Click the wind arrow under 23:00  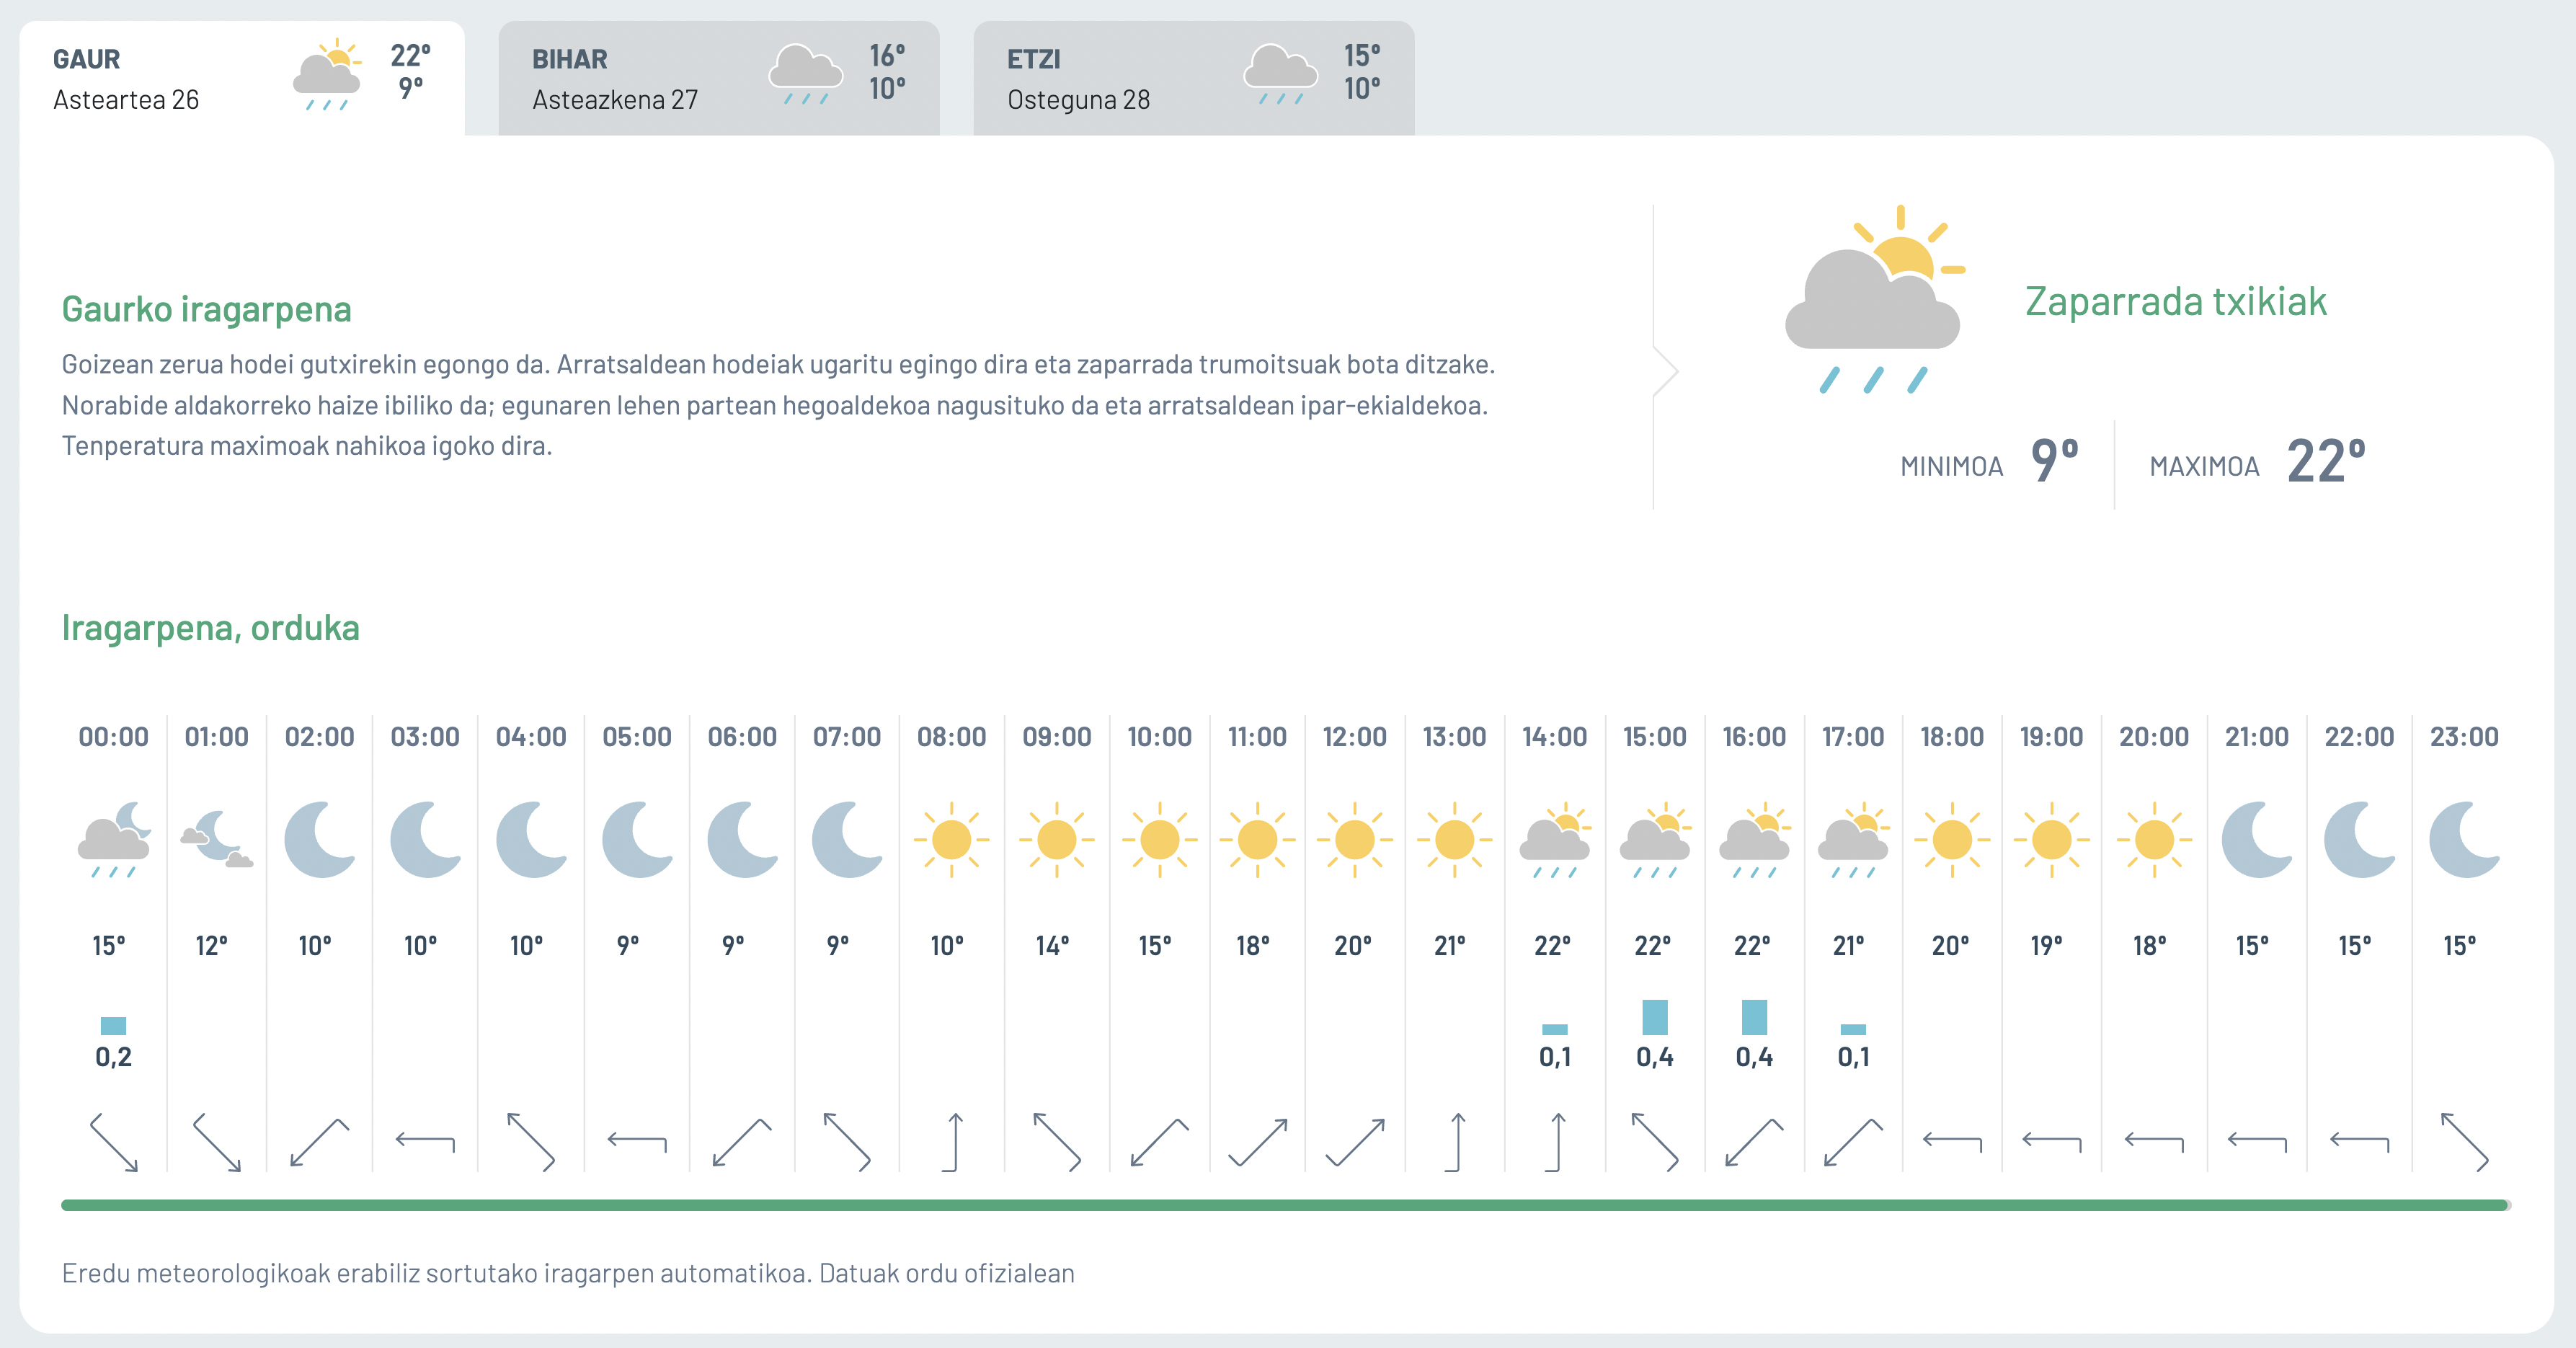pyautogui.click(x=2465, y=1142)
